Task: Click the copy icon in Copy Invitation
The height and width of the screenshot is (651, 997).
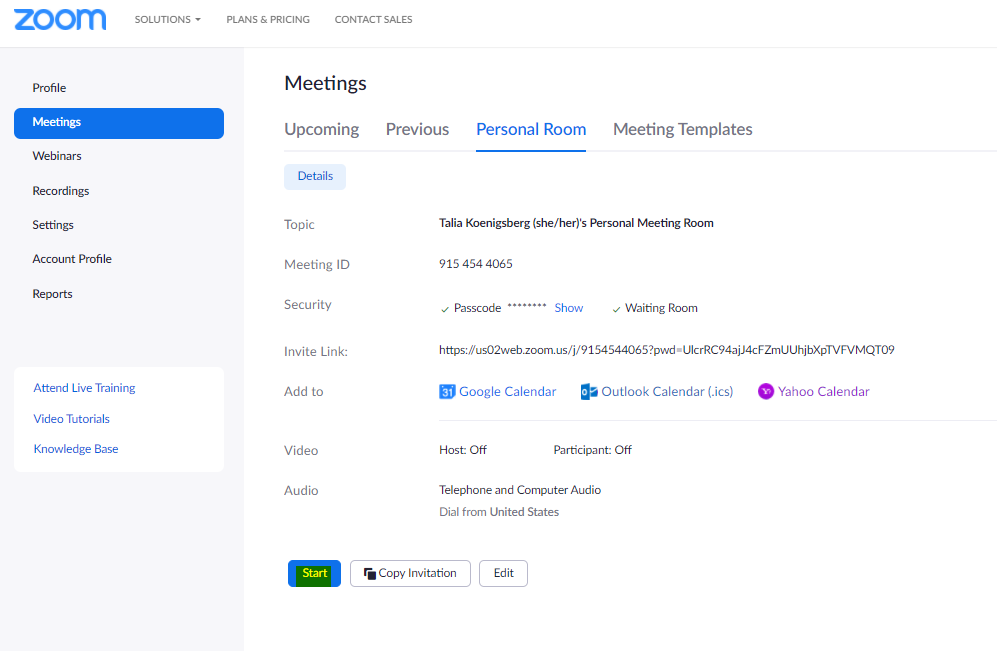Action: [369, 574]
